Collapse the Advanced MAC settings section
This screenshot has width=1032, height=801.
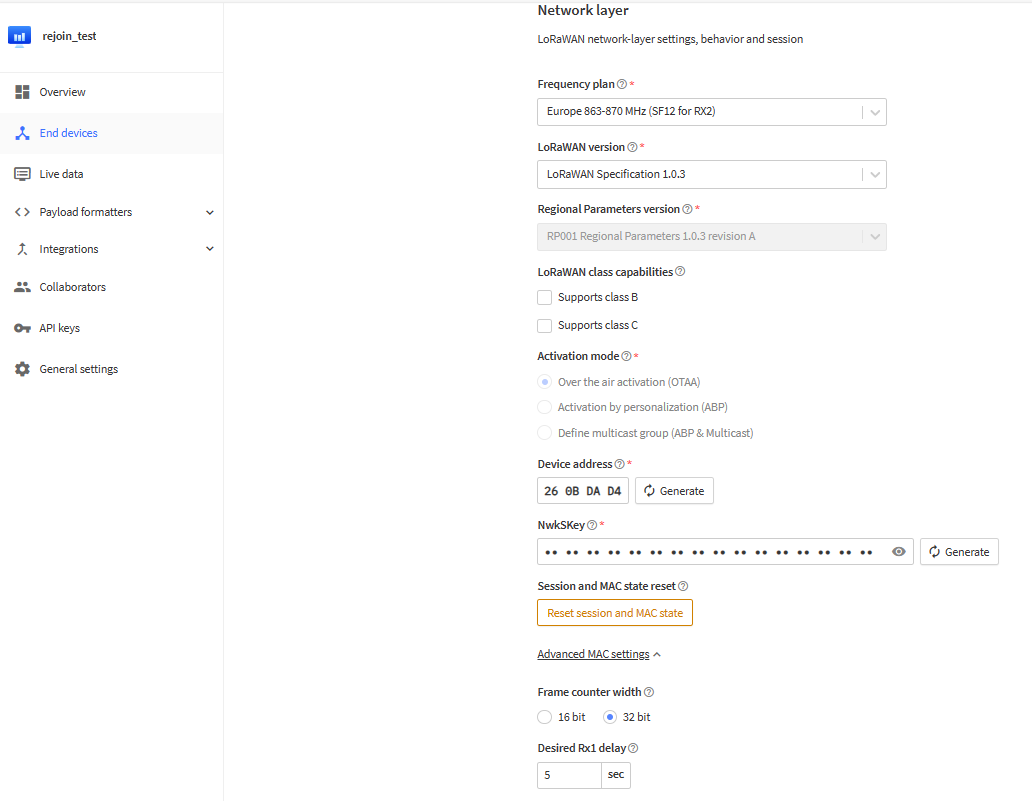tap(599, 654)
